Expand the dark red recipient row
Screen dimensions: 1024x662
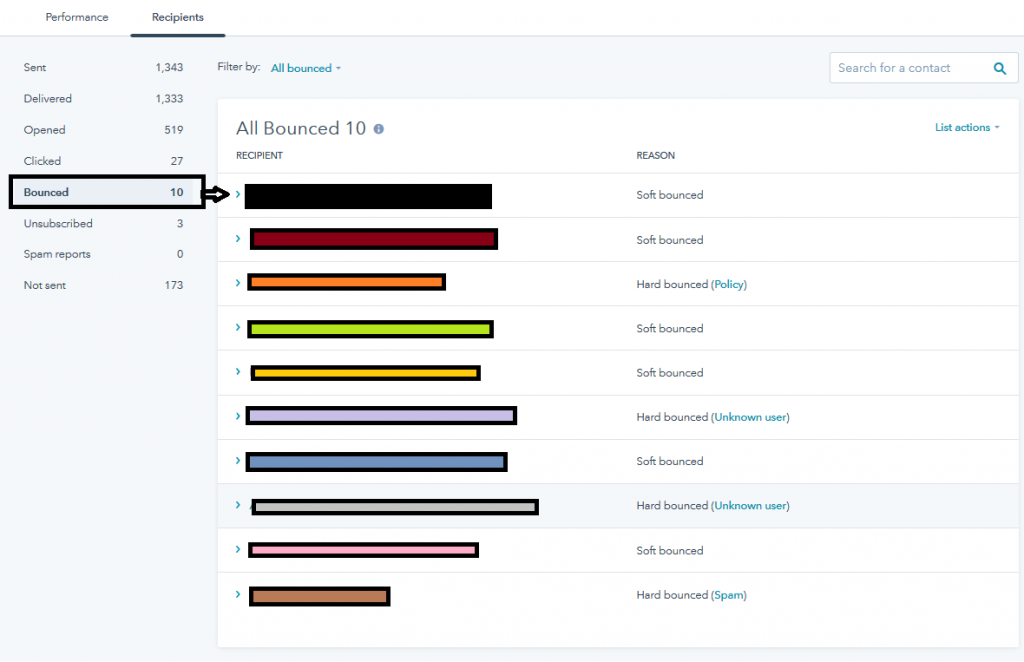click(238, 238)
